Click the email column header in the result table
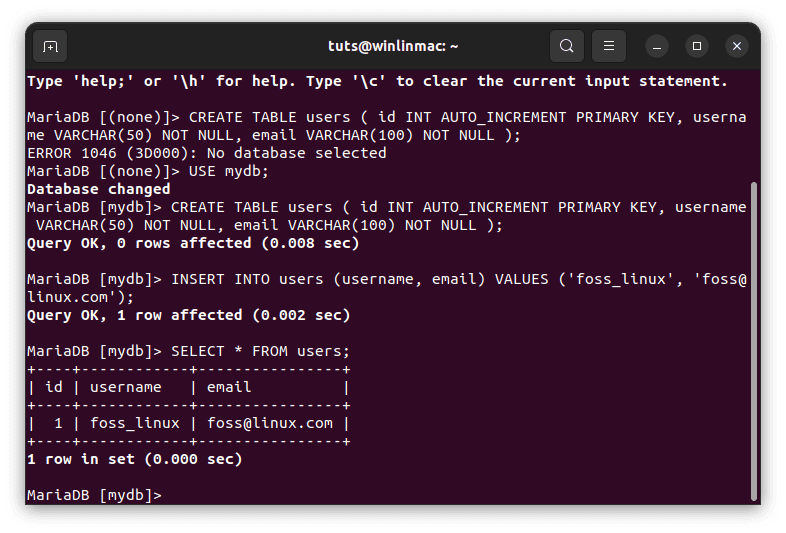Screen dimensions: 786x533 point(229,387)
